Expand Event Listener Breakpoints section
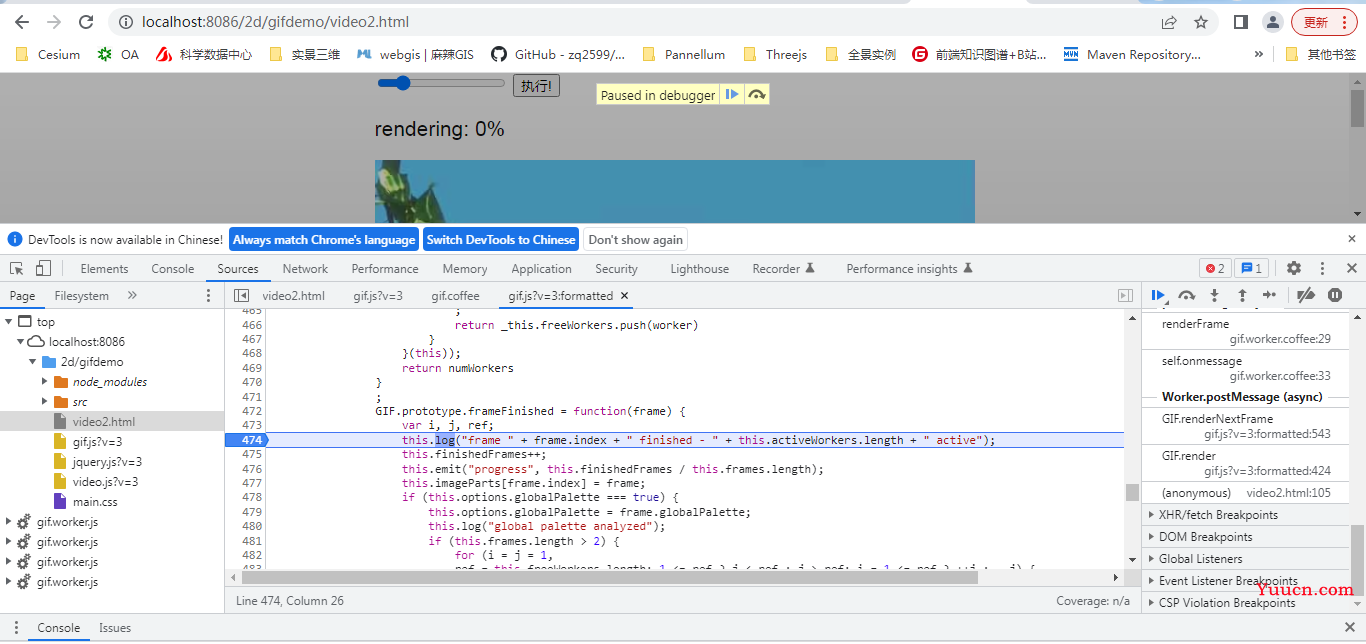This screenshot has height=644, width=1366. point(1246,581)
